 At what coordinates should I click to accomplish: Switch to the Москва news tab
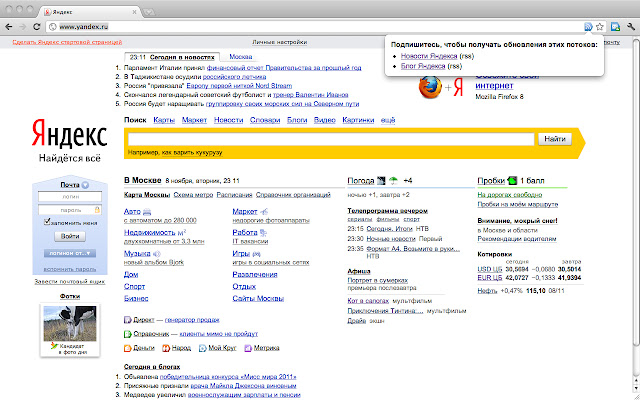(241, 57)
